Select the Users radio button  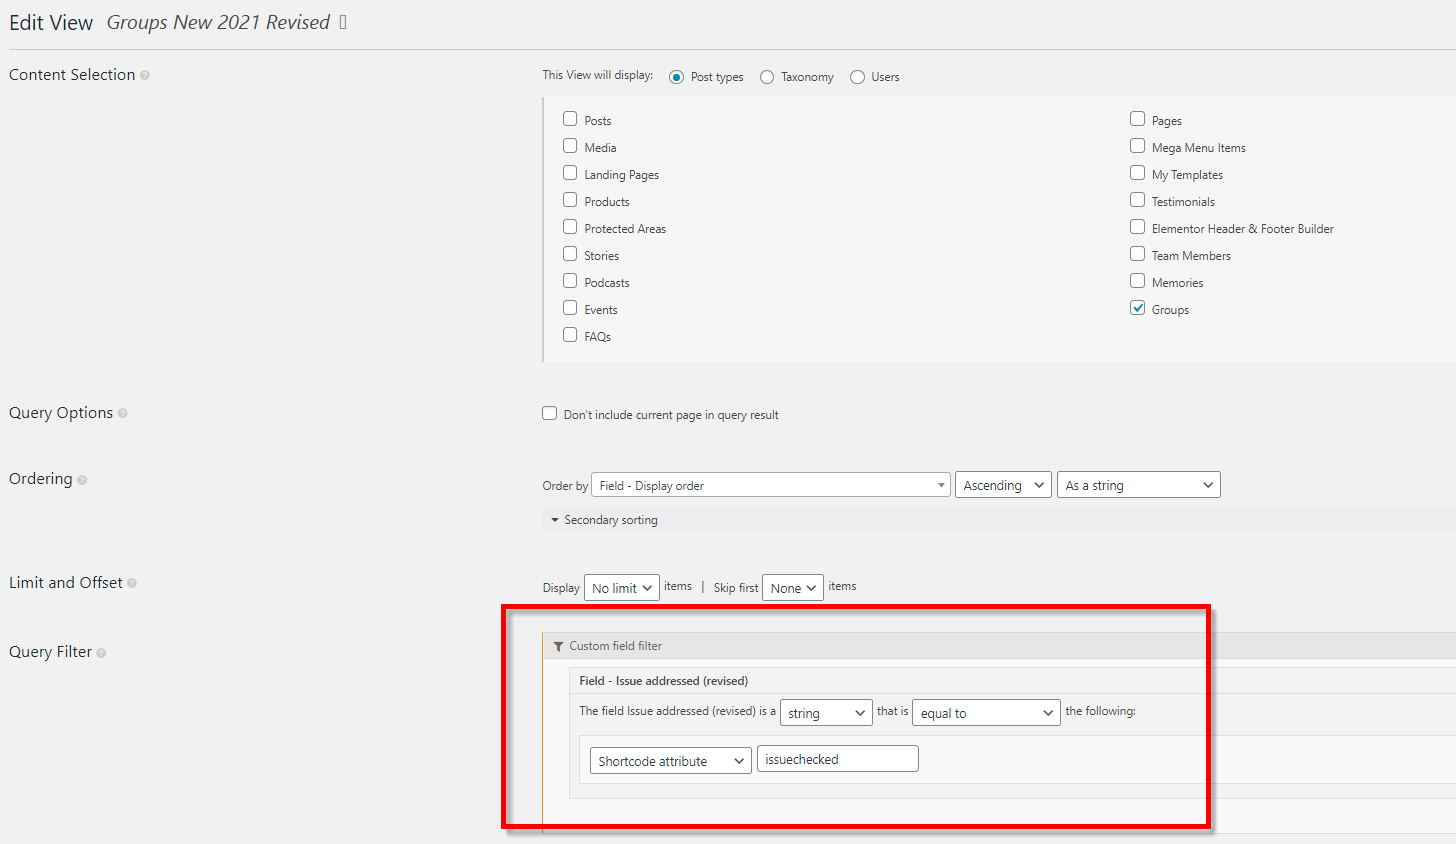[857, 77]
